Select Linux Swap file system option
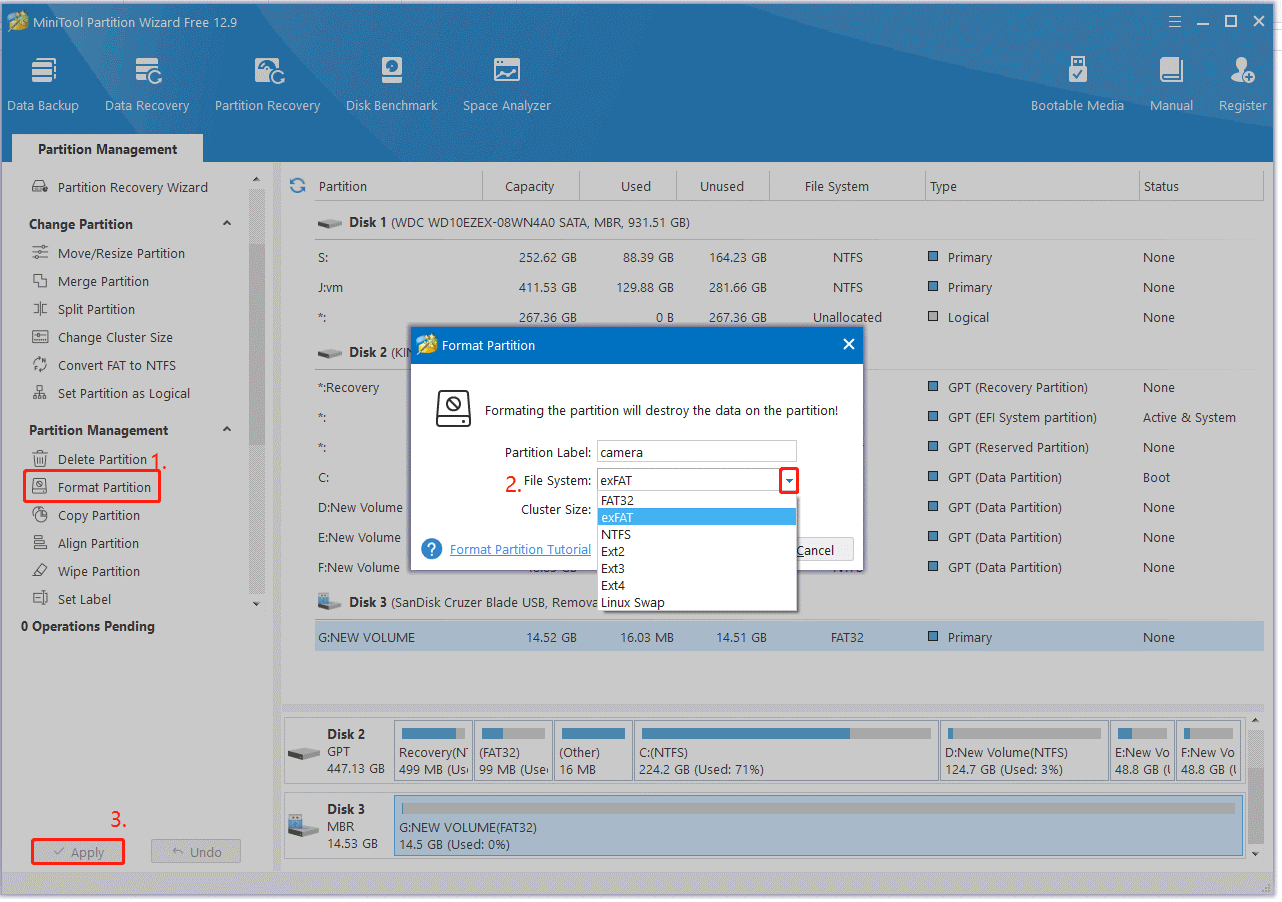 697,603
